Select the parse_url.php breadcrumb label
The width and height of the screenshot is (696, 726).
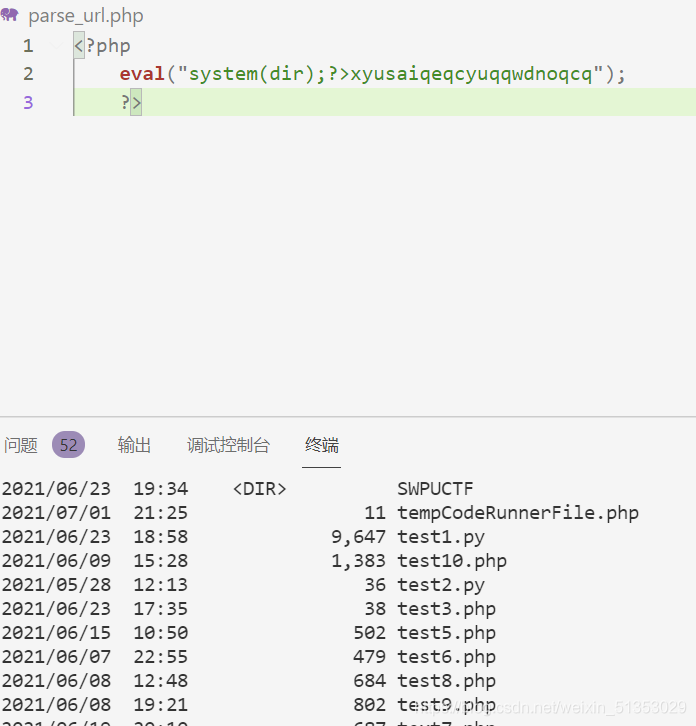pos(85,16)
